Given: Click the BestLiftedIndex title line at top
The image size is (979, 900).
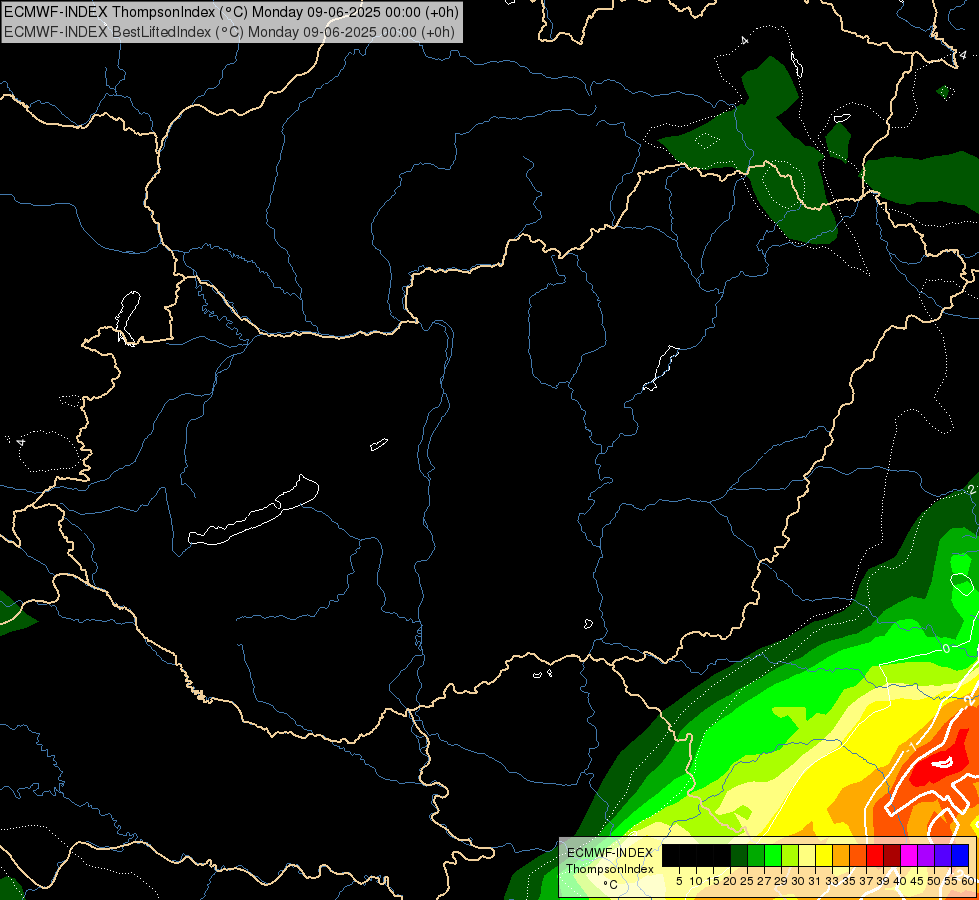Looking at the screenshot, I should click(229, 31).
